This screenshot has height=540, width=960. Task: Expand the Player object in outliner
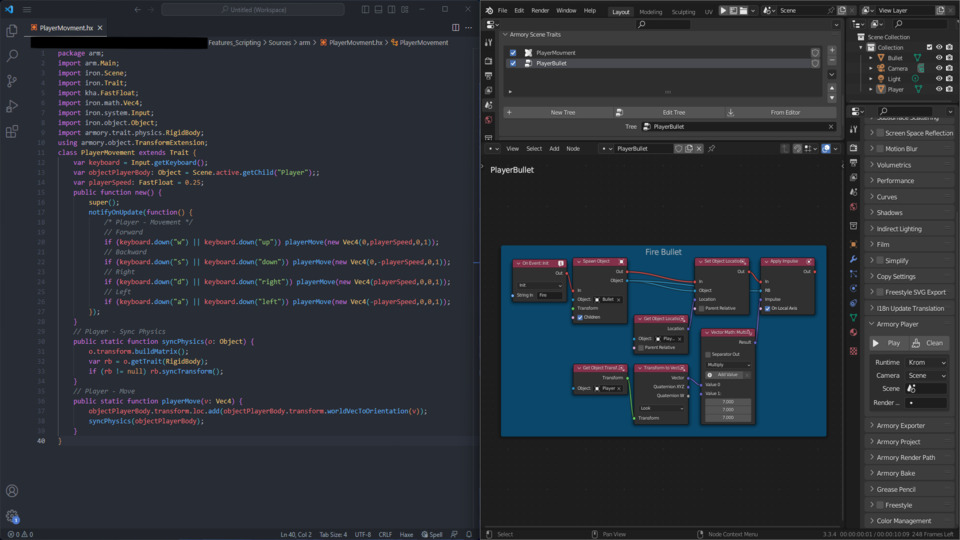point(871,89)
